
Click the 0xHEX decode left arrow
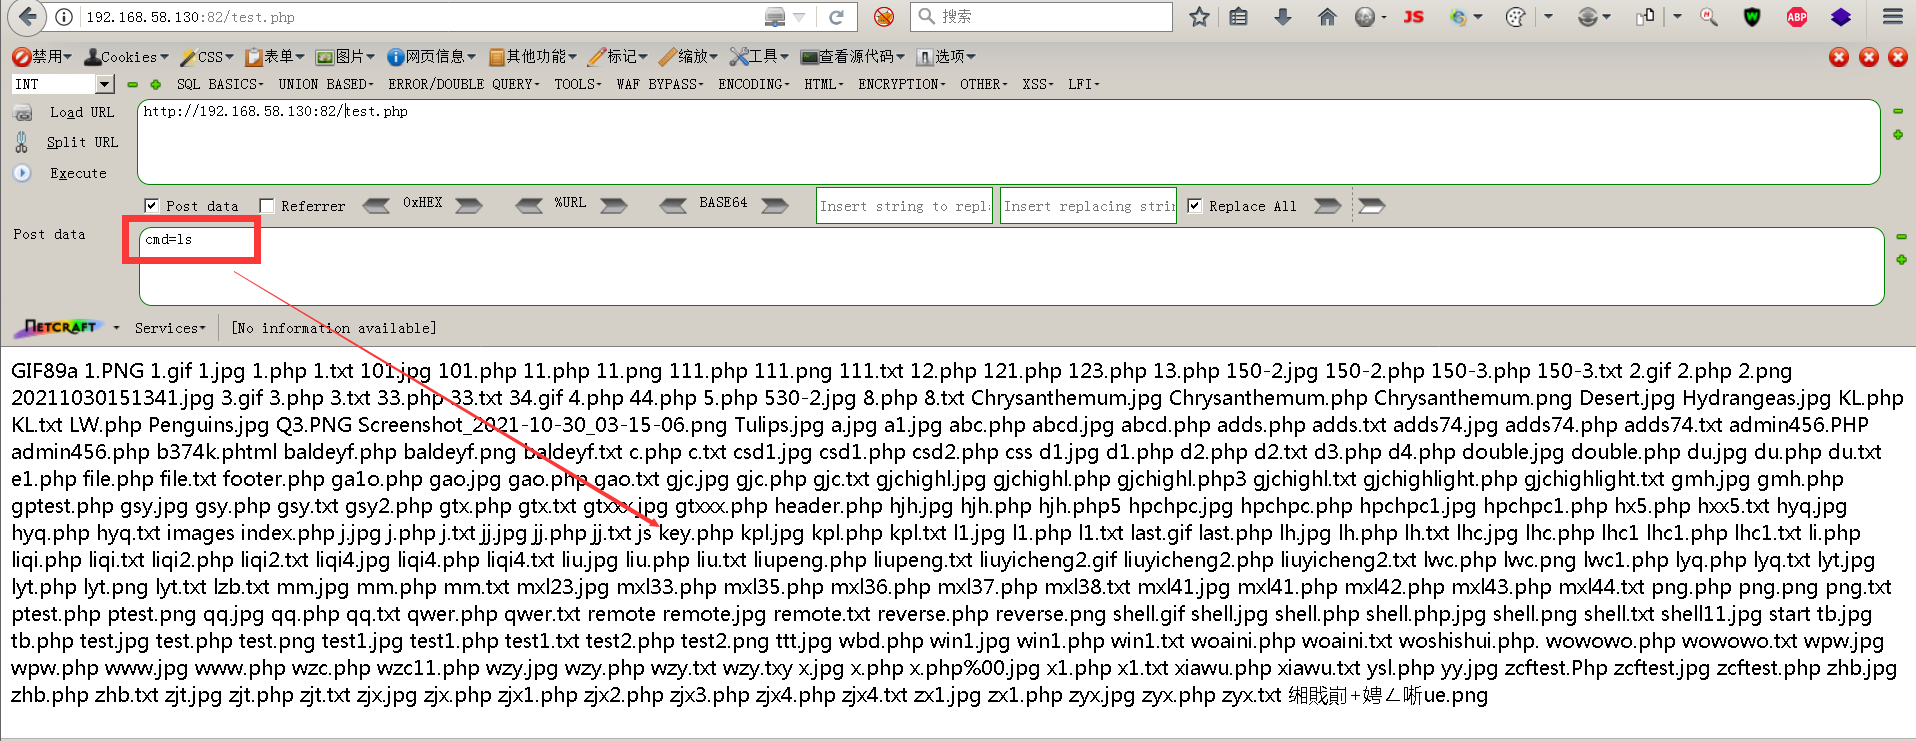[376, 205]
